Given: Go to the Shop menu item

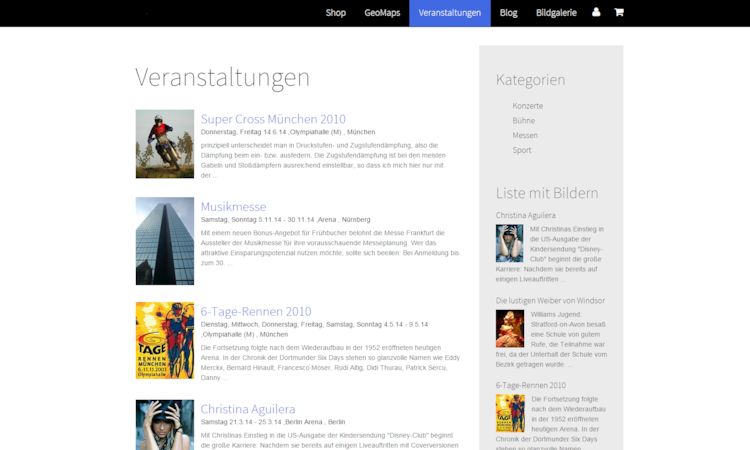Looking at the screenshot, I should tap(336, 13).
